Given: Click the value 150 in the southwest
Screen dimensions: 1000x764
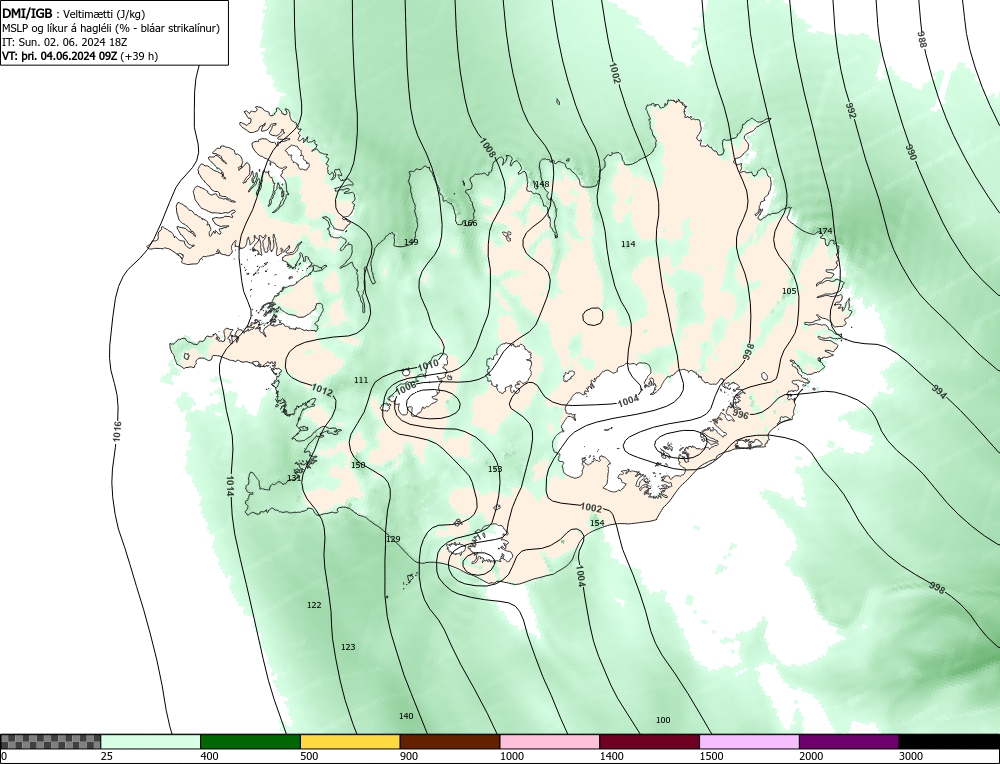Looking at the screenshot, I should pos(358,465).
